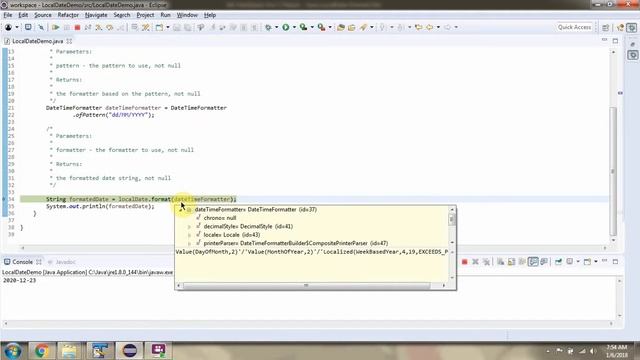
Task: Open the Debug launch dropdown arrow
Action: coord(276,27)
